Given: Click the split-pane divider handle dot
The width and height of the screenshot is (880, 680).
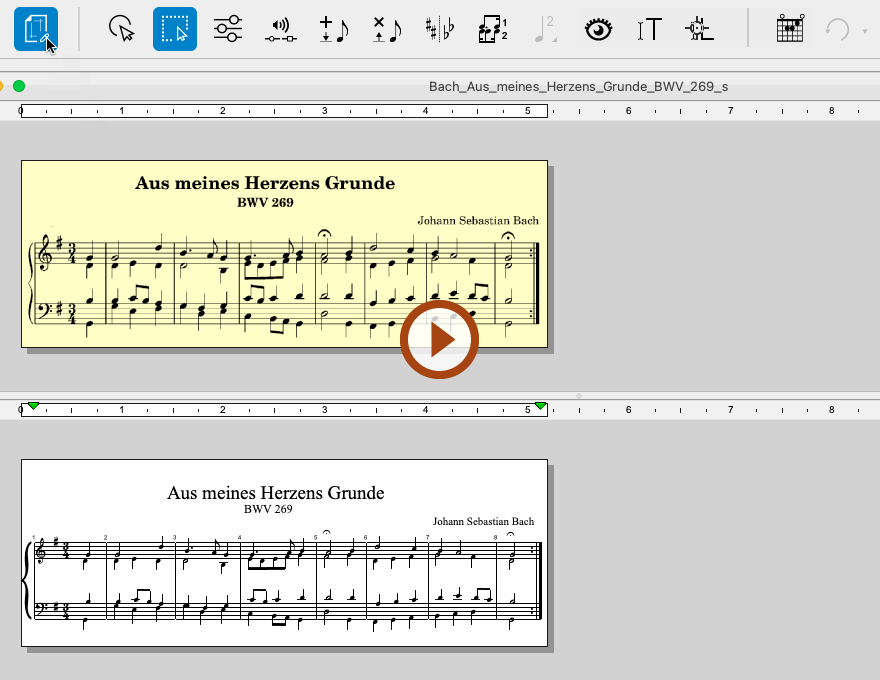Looking at the screenshot, I should (579, 396).
